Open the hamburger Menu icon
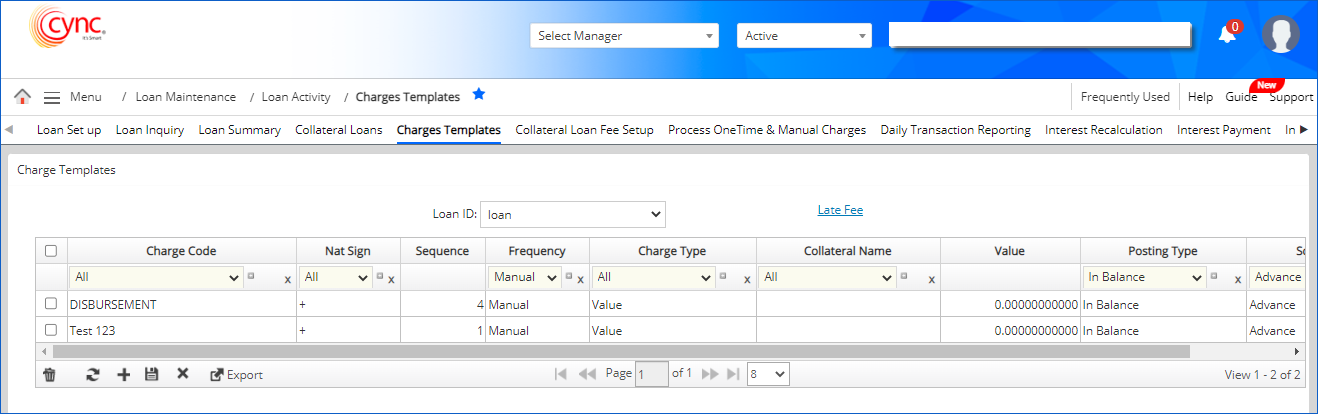1318x414 pixels. 52,97
